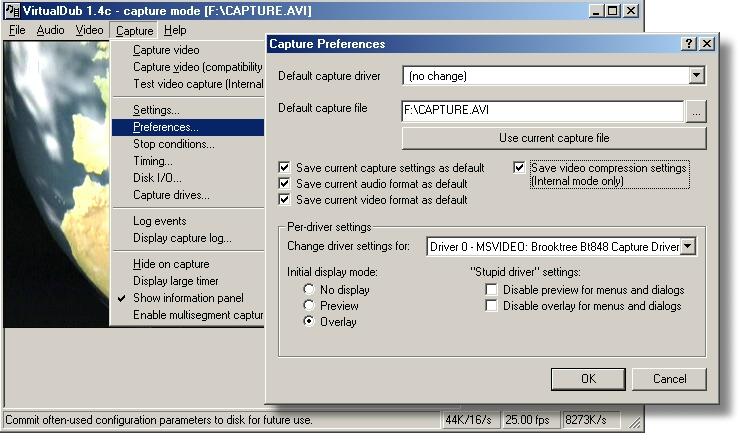Cancel the Capture Preferences dialog
Image resolution: width=739 pixels, height=441 pixels.
pos(670,379)
